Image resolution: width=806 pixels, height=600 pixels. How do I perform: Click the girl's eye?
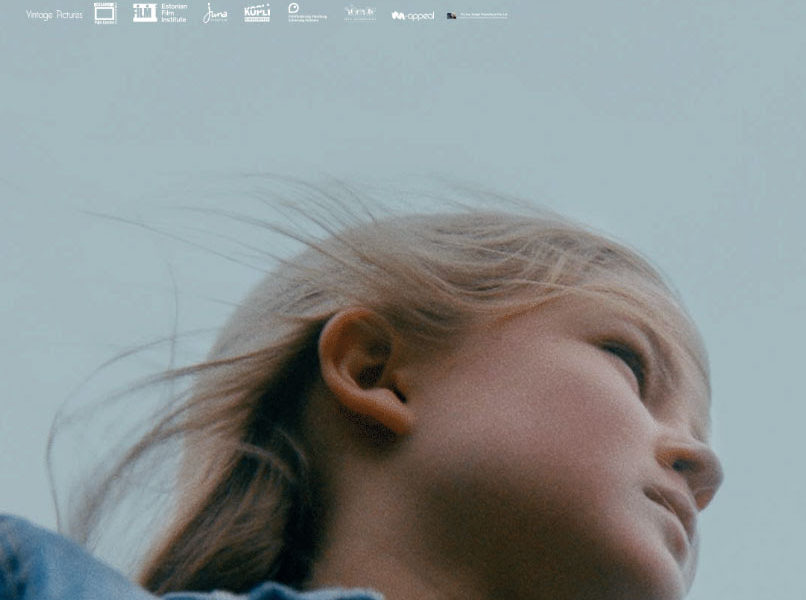[x=624, y=358]
